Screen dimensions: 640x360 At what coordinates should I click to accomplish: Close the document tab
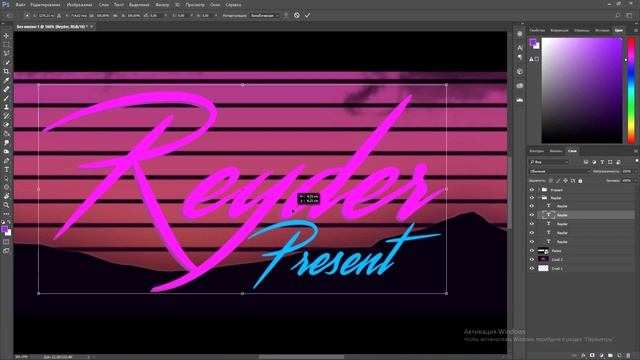(92, 27)
